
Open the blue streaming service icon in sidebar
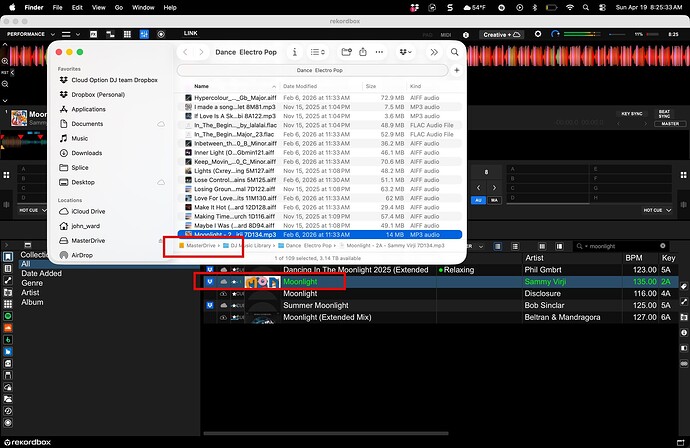pyautogui.click(x=8, y=352)
